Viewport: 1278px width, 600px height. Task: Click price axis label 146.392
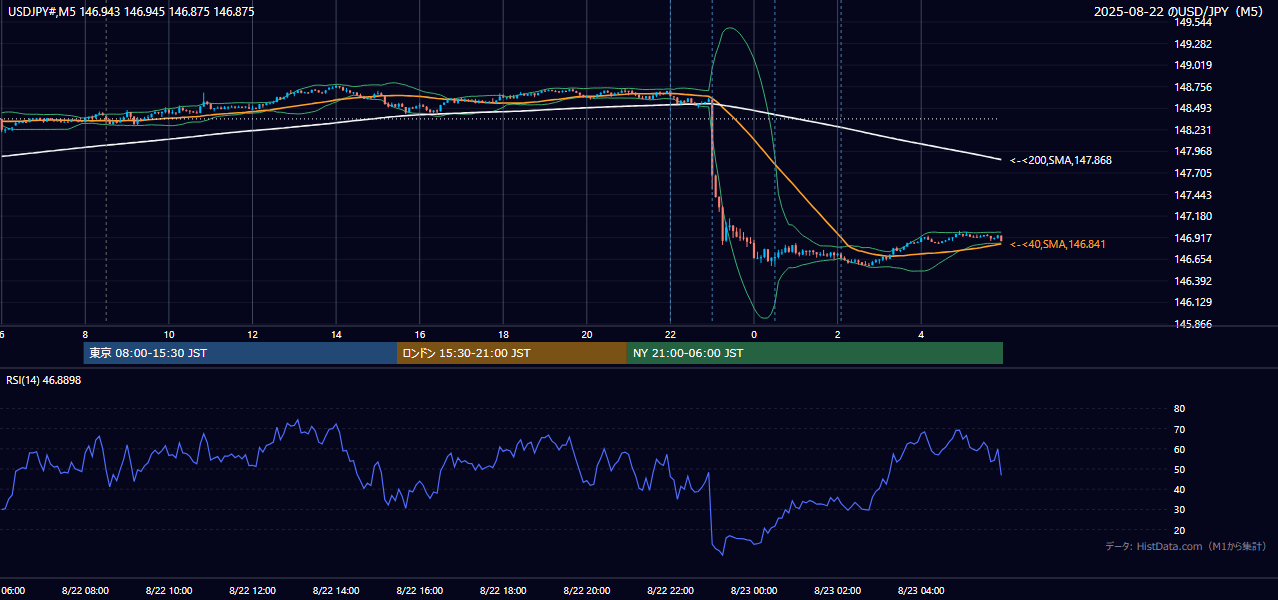[x=1192, y=281]
